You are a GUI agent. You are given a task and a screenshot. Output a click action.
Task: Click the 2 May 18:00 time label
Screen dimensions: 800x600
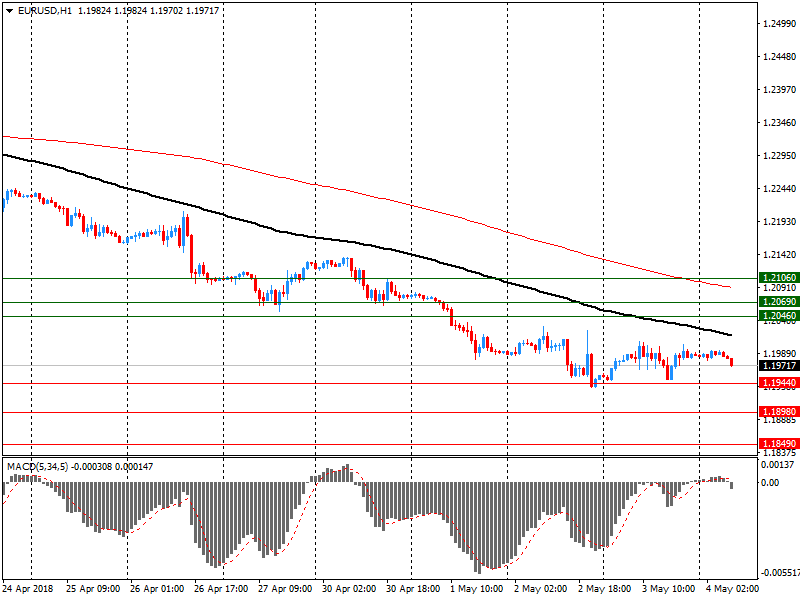(605, 589)
